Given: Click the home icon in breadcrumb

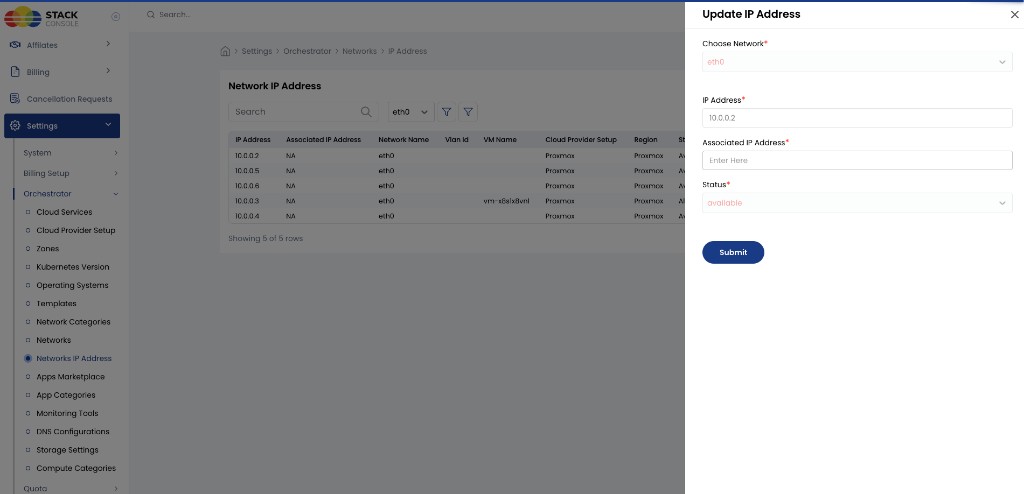Looking at the screenshot, I should click(x=225, y=51).
